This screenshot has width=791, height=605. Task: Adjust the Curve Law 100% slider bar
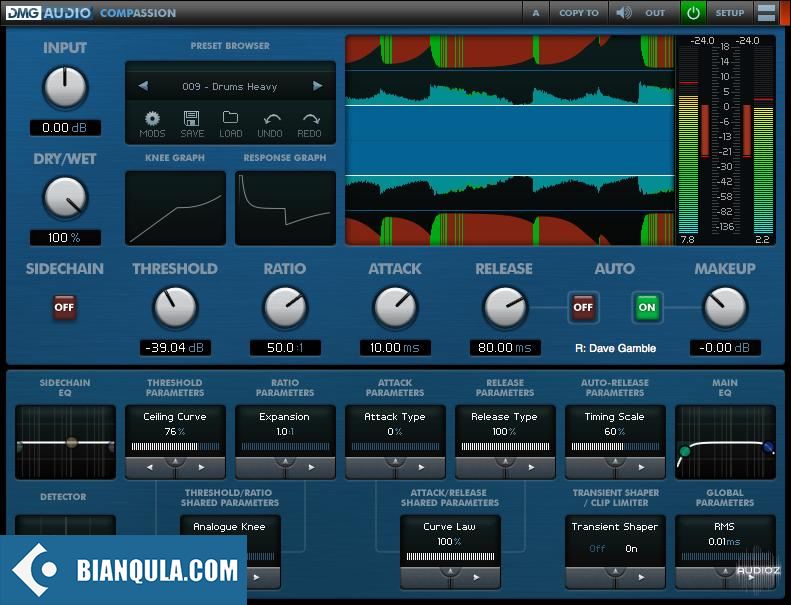tap(450, 557)
